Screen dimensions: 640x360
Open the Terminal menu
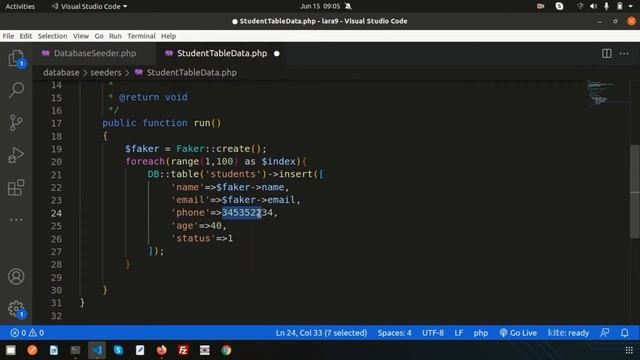[x=141, y=36]
